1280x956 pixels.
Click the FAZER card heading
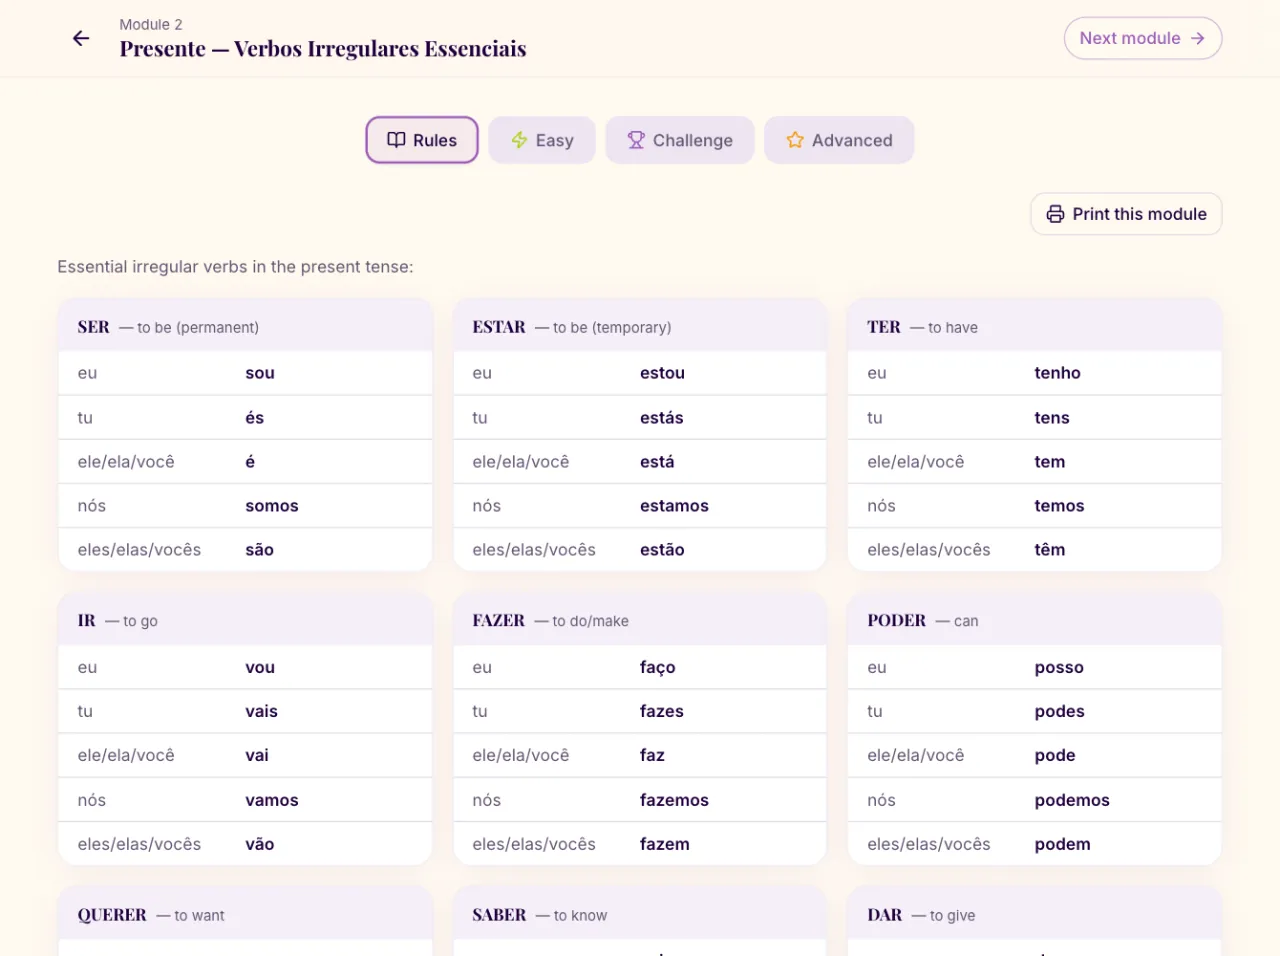click(x=499, y=621)
